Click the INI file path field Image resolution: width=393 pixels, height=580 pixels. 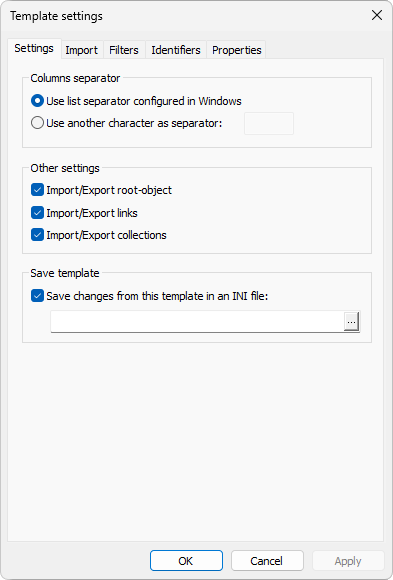tap(197, 322)
